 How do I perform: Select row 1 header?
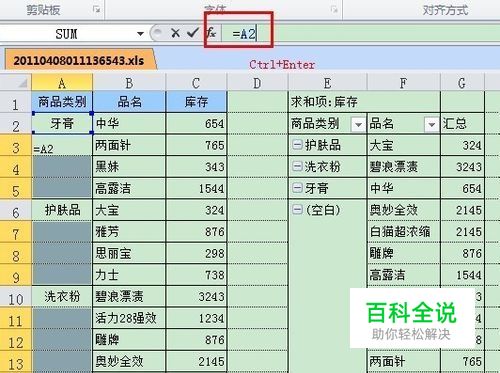tap(16, 102)
